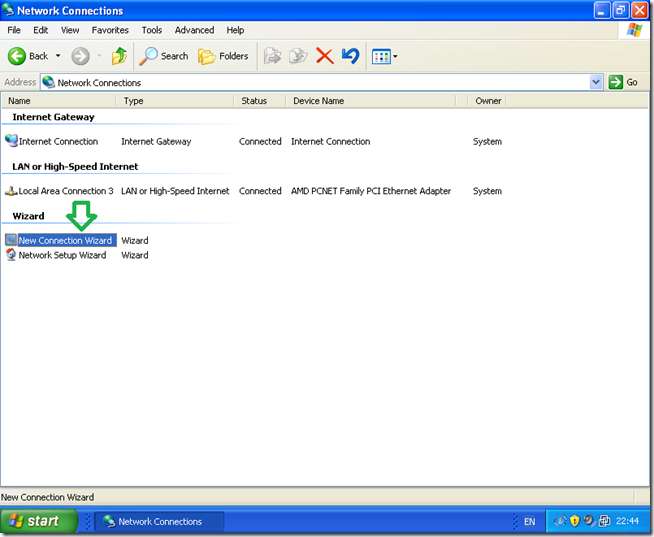The width and height of the screenshot is (654, 537).
Task: Select Local Area Connection 3 item
Action: [x=65, y=191]
